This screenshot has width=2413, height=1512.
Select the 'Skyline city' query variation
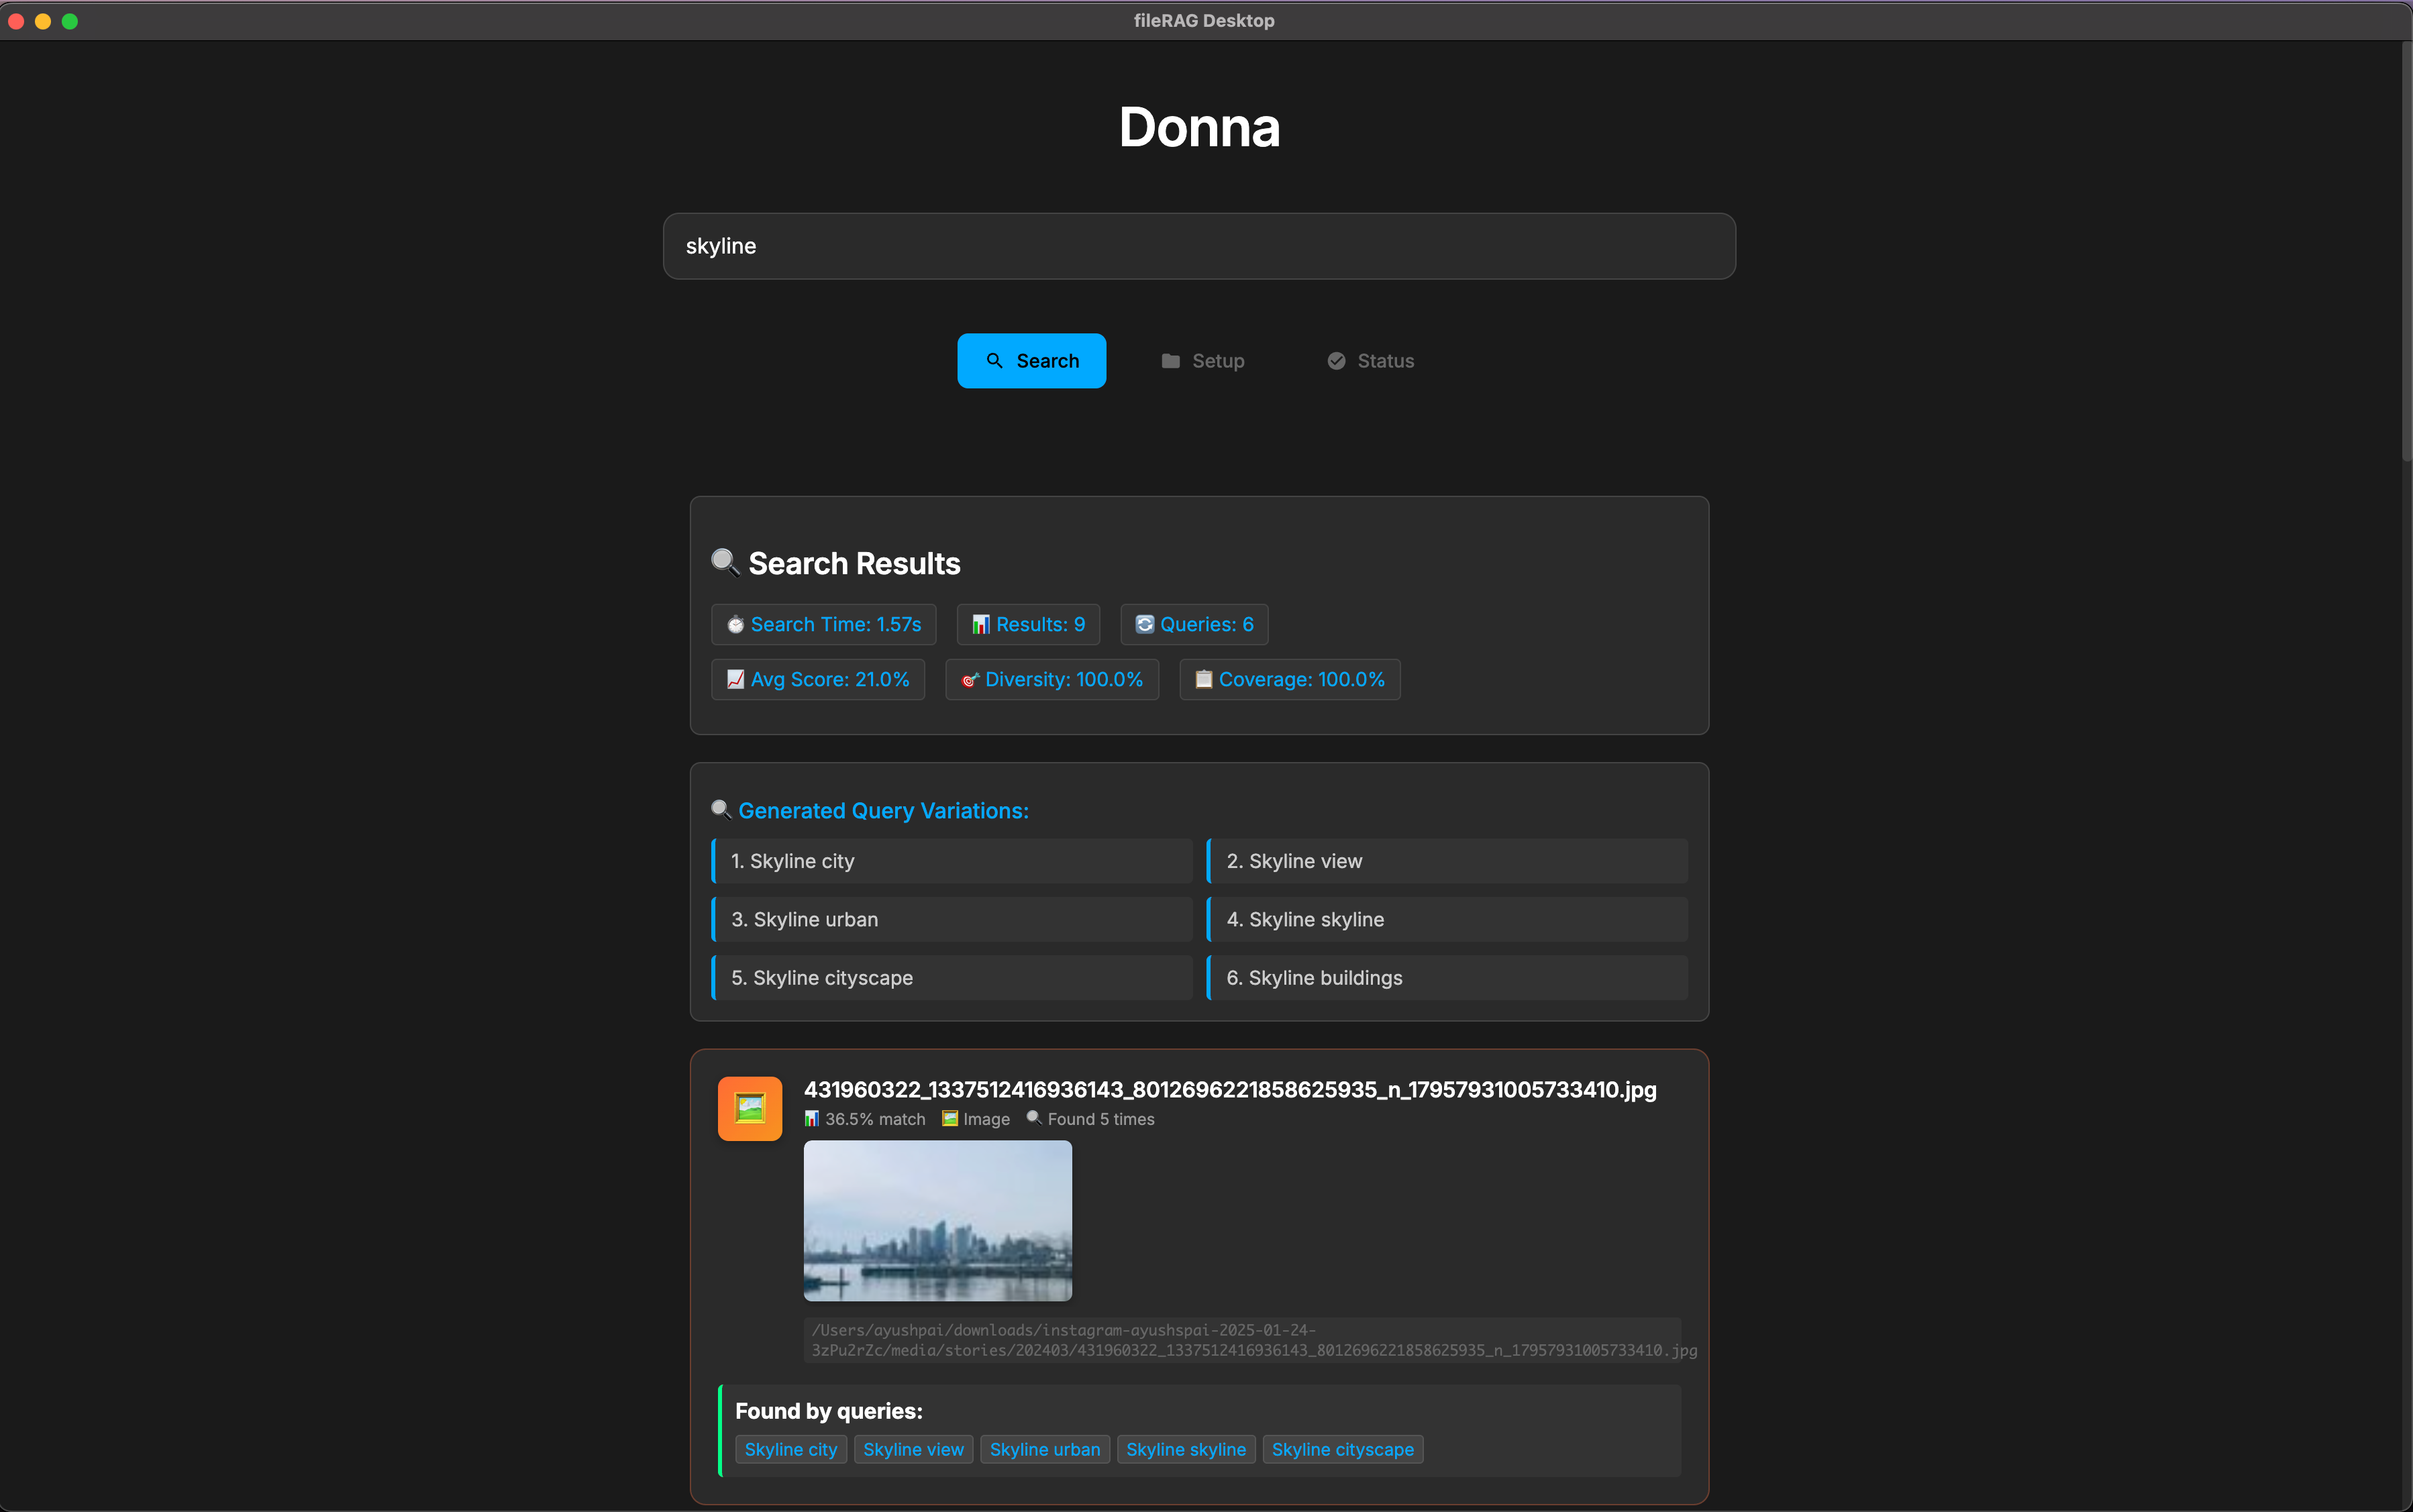(x=952, y=861)
